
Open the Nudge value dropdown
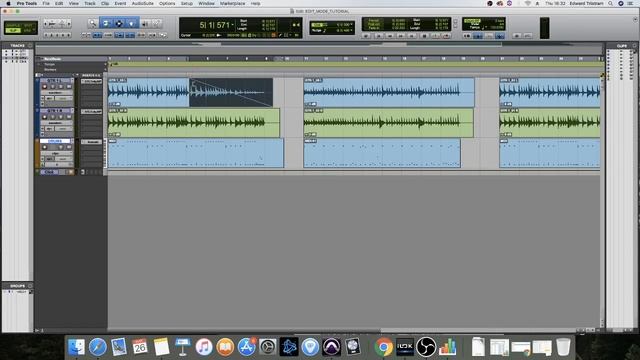pyautogui.click(x=351, y=30)
